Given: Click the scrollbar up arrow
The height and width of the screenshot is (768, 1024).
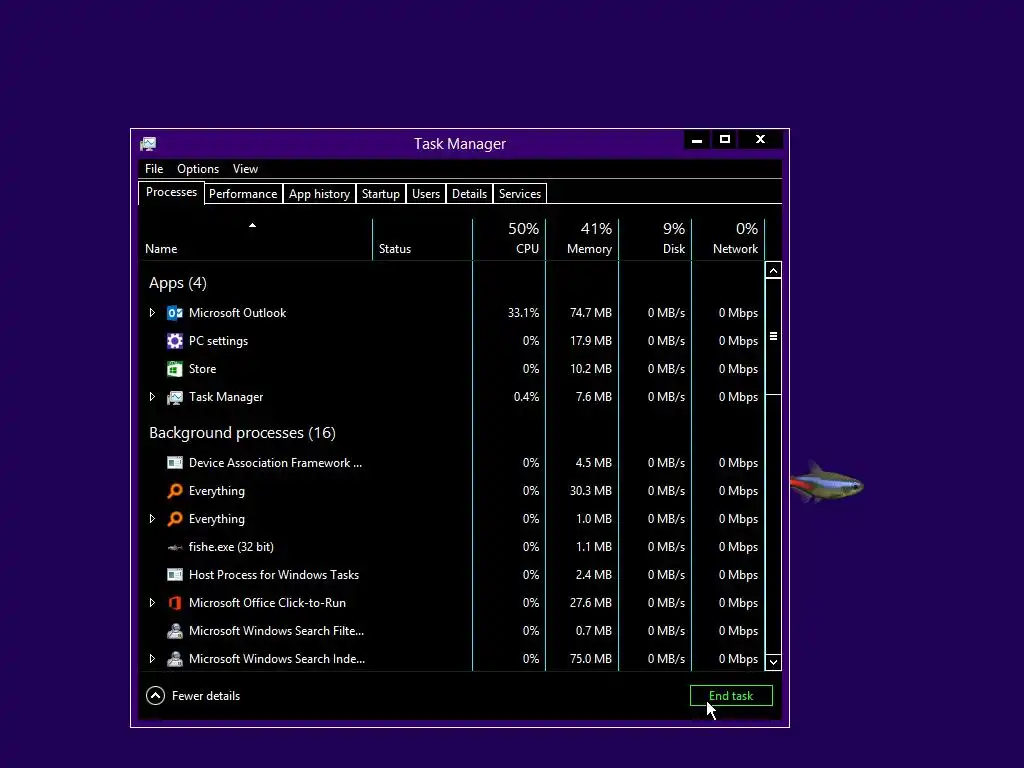Looking at the screenshot, I should click(x=773, y=270).
